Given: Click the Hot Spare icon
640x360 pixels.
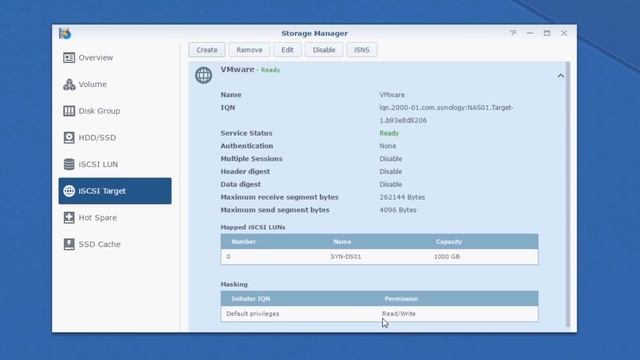Looking at the screenshot, I should (69, 218).
